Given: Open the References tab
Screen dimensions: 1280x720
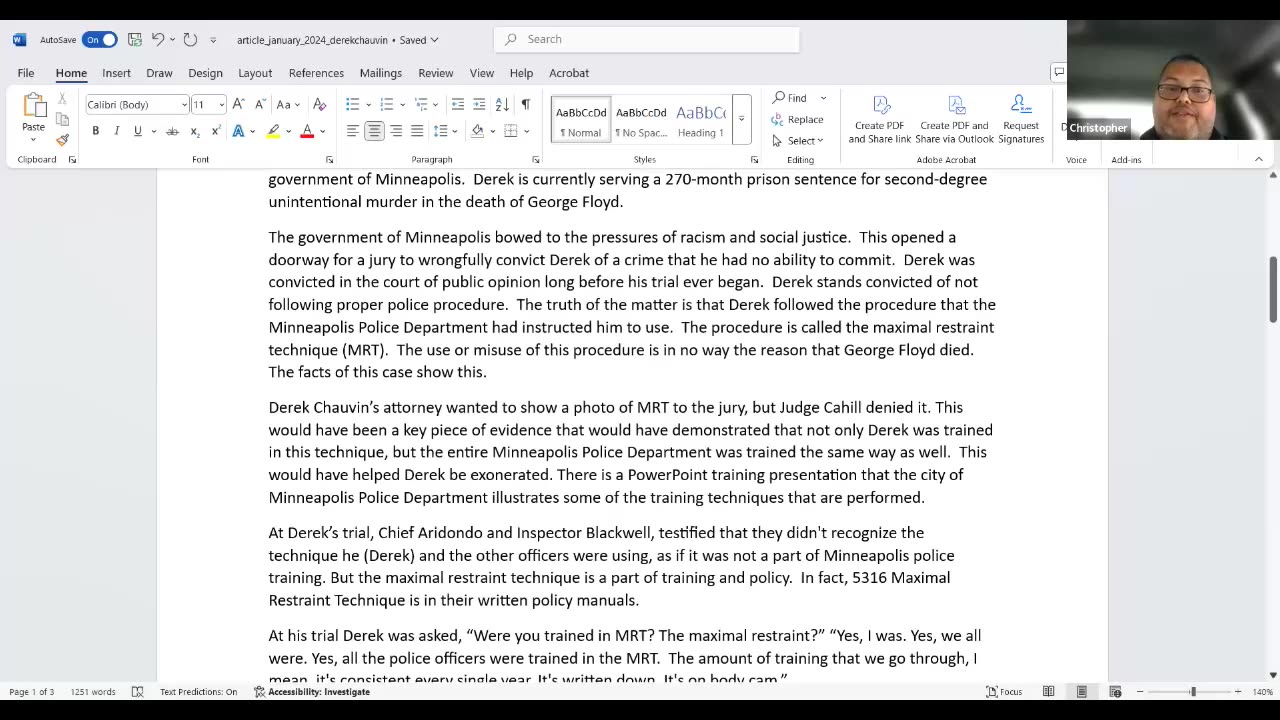Looking at the screenshot, I should click(x=316, y=73).
